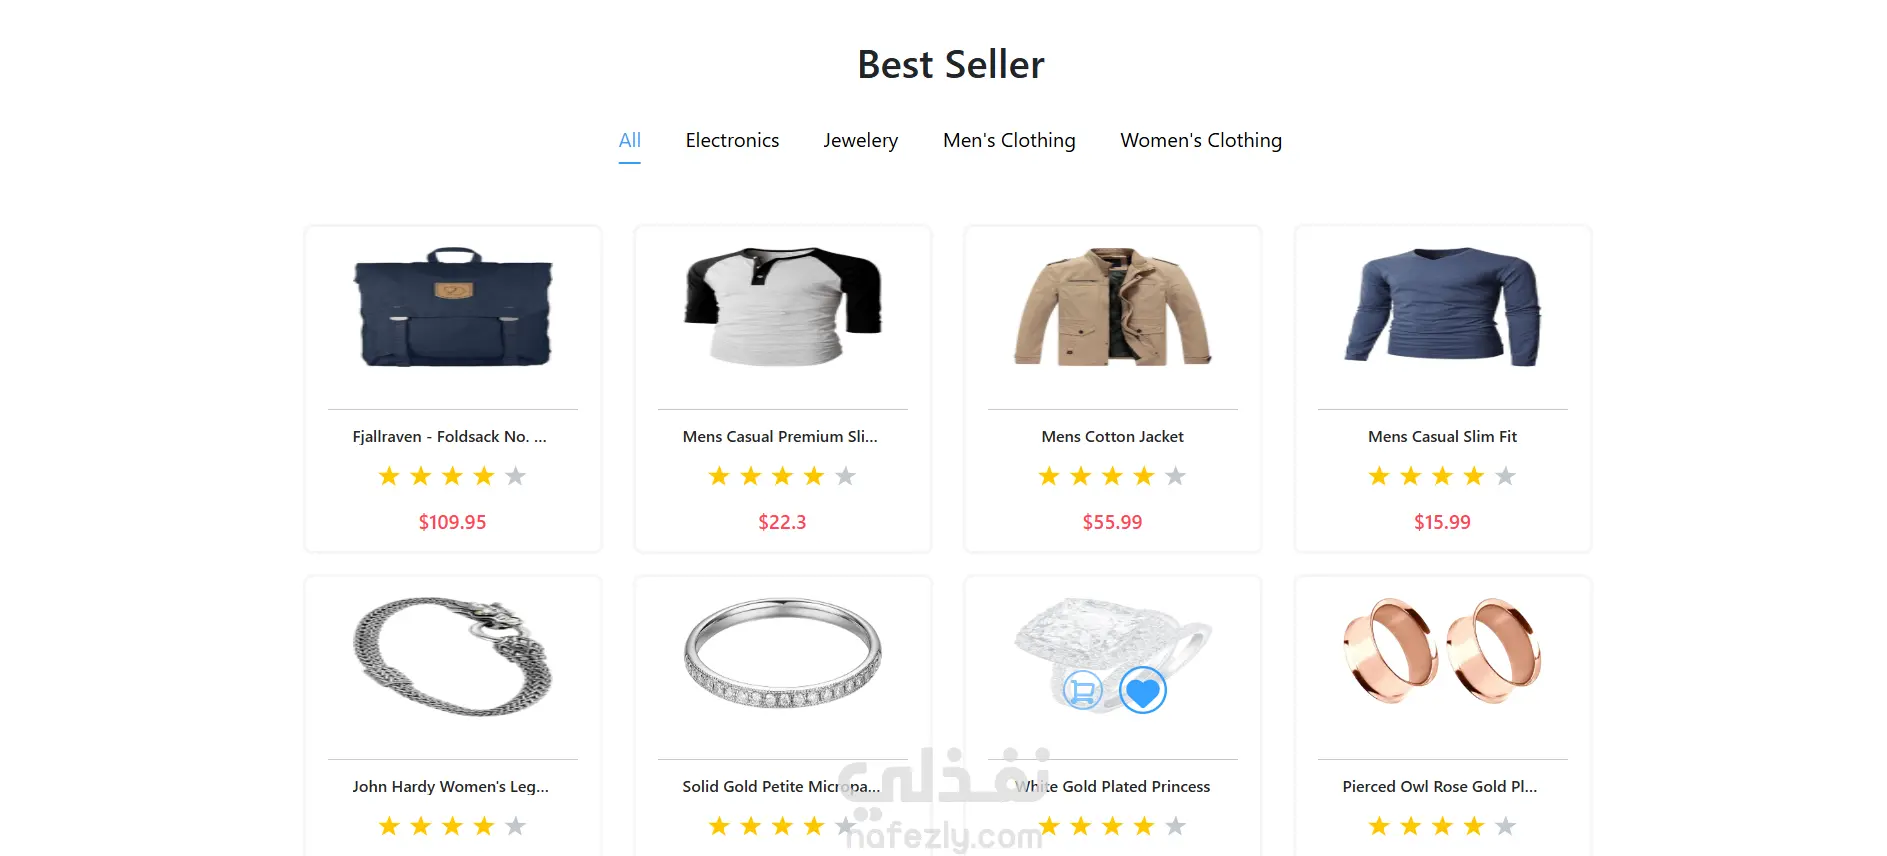
Task: Switch to the Electronics tab
Action: pyautogui.click(x=732, y=141)
